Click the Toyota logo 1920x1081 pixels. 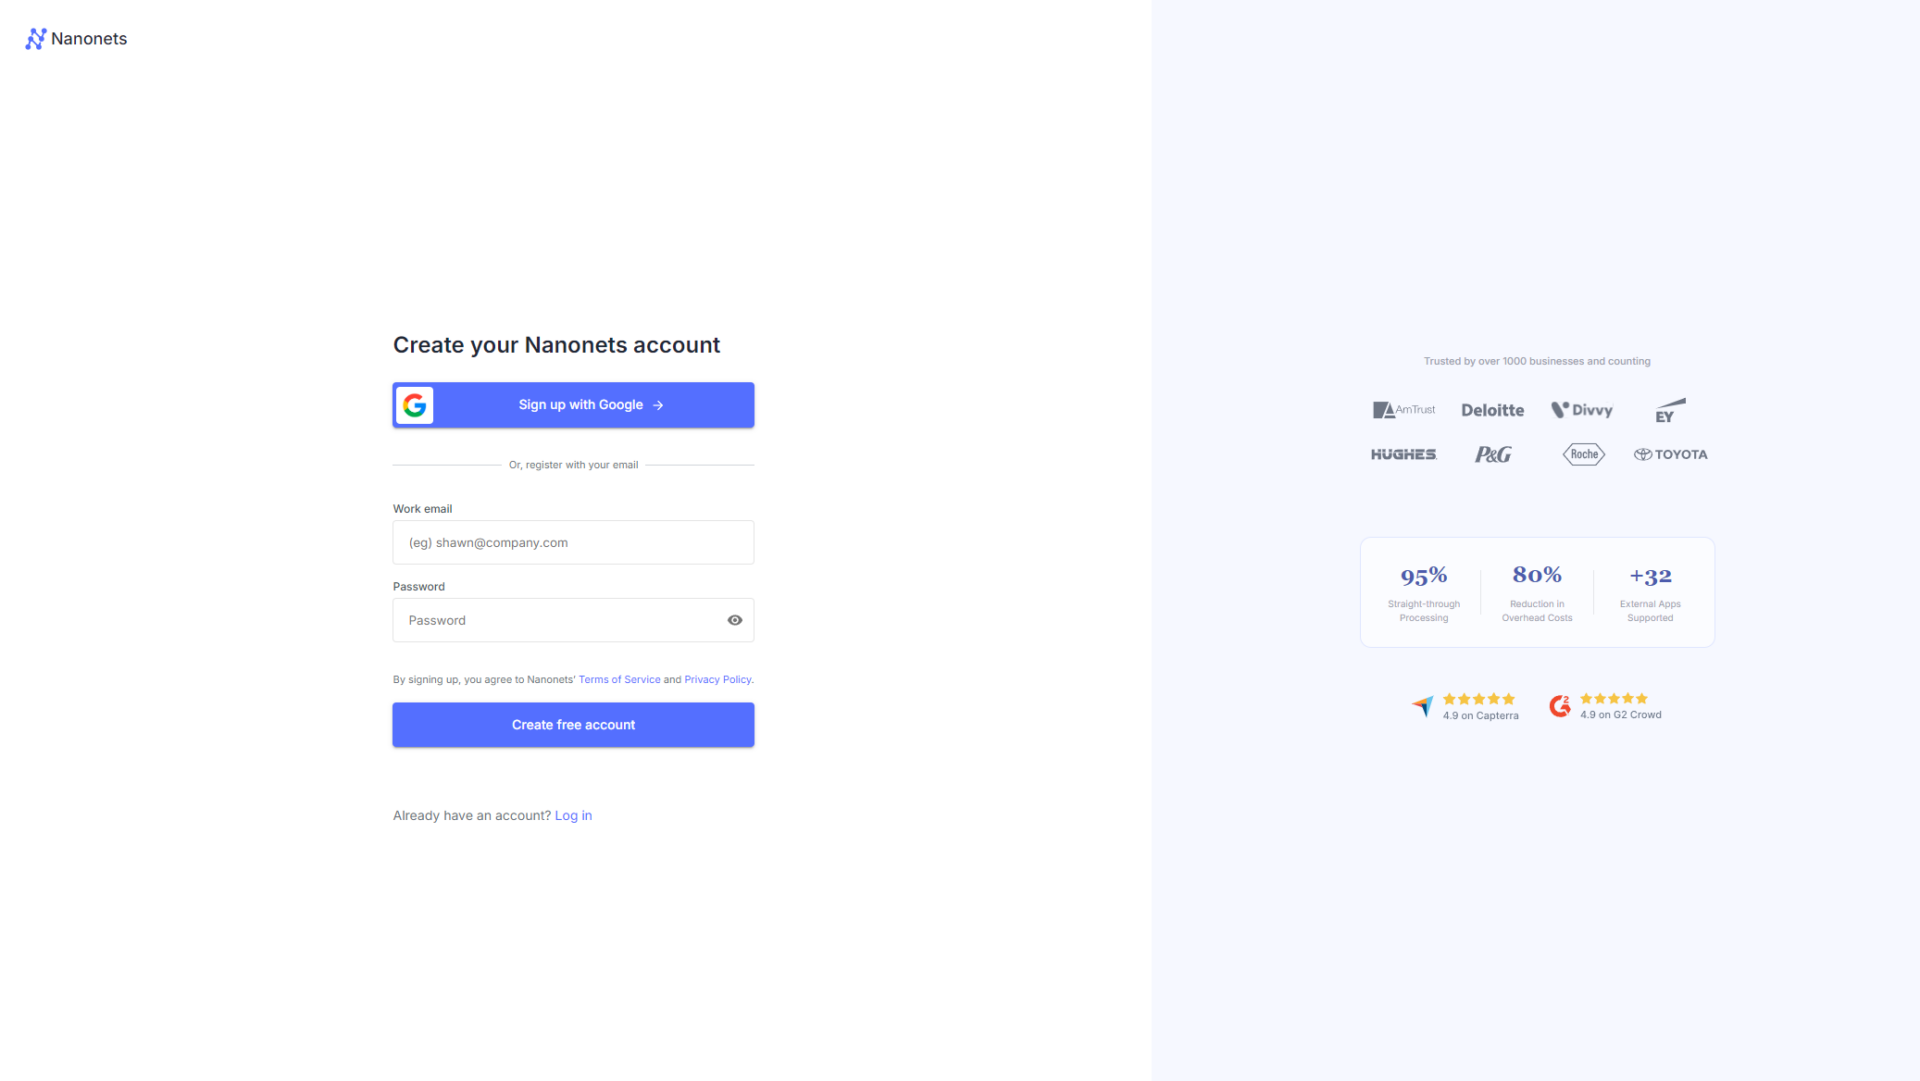1671,454
